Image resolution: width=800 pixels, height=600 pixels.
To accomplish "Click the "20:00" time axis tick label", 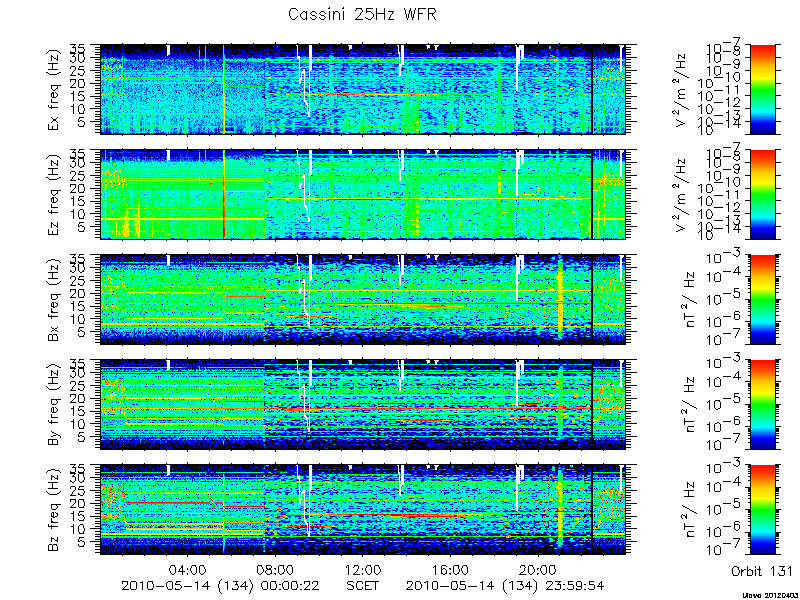I will coord(538,569).
